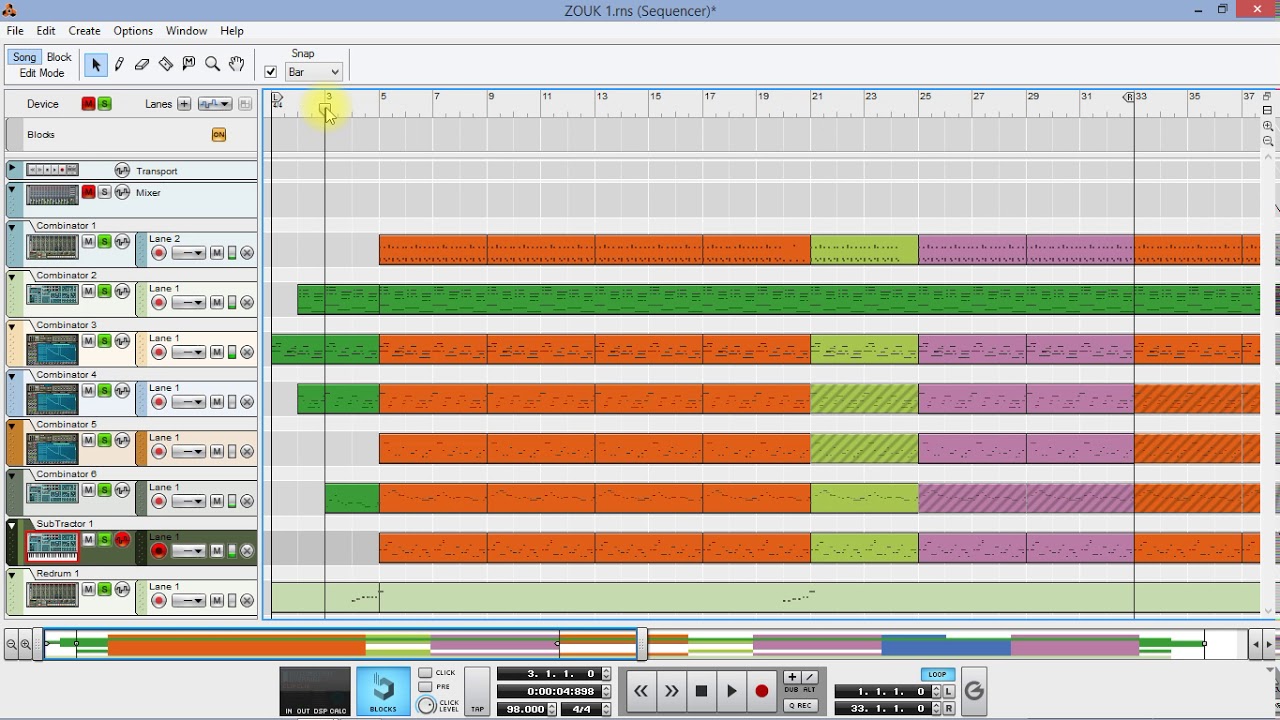This screenshot has width=1280, height=720.
Task: Open the Window menu
Action: tap(186, 31)
